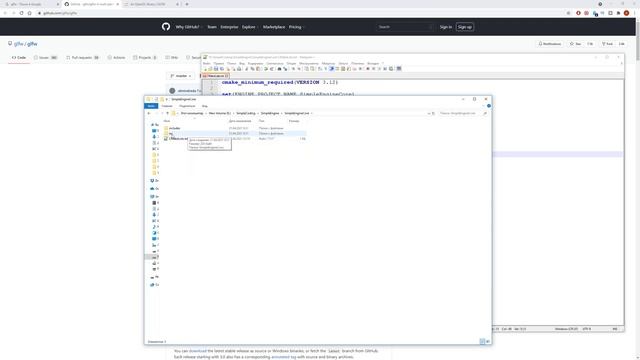This screenshot has width=640, height=360.
Task: Click the download link in the README
Action: (x=198, y=351)
